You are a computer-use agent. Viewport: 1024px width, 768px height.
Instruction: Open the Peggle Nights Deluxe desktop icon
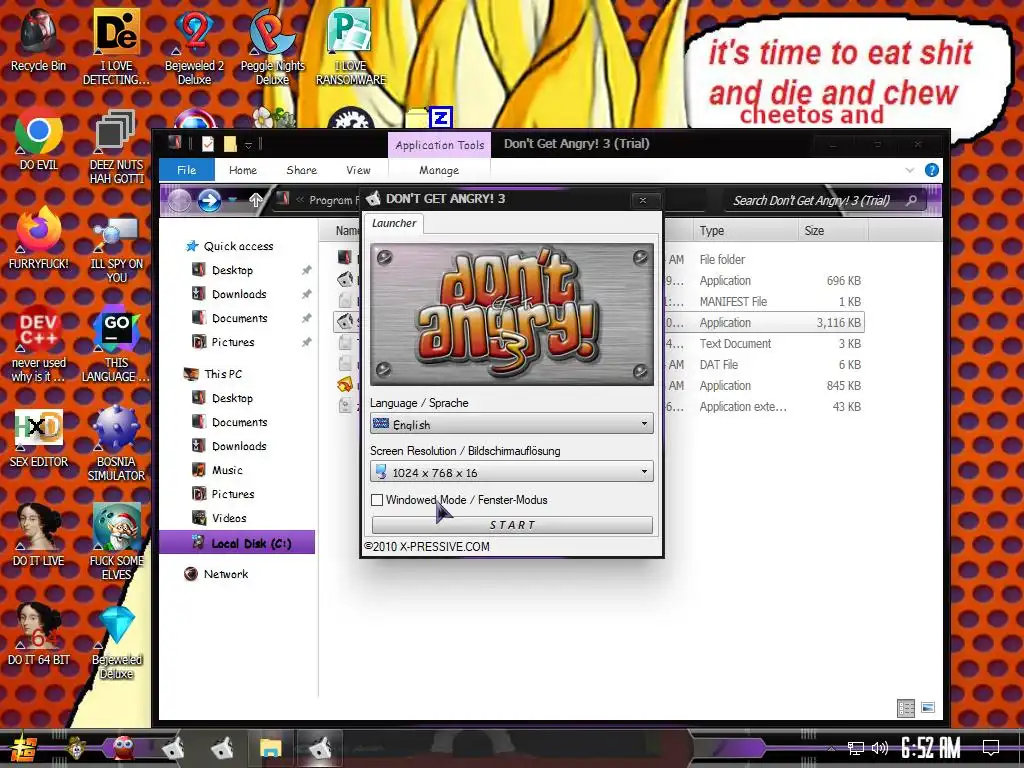(272, 46)
